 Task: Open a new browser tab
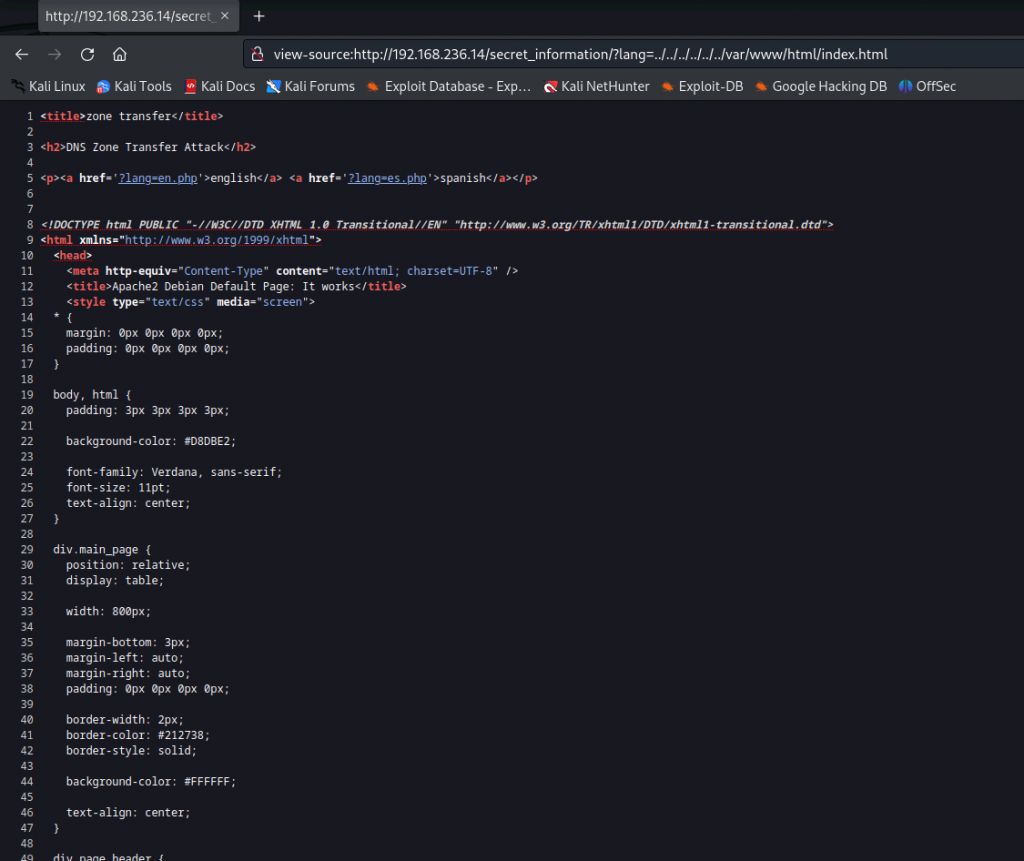pos(259,16)
